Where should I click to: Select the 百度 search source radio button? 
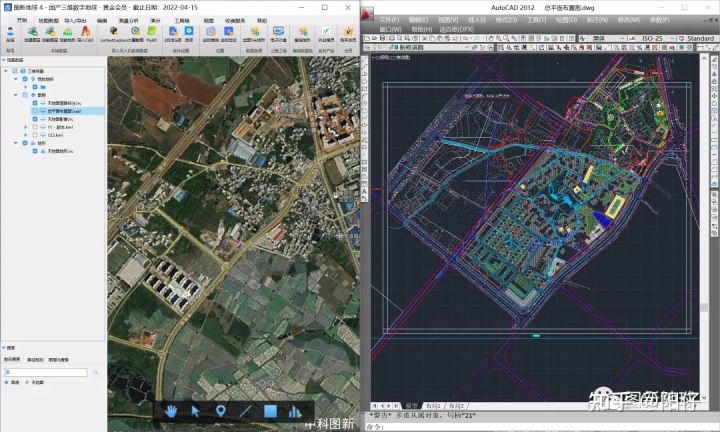[x=6, y=382]
